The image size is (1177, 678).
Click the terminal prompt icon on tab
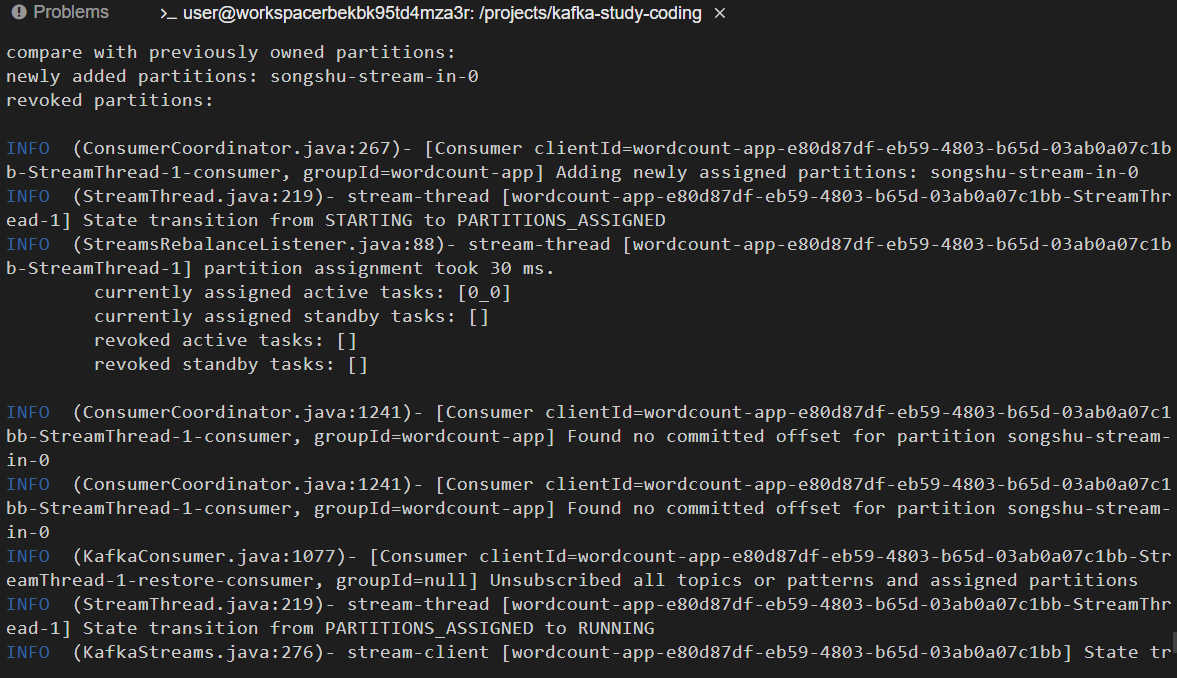coord(168,14)
